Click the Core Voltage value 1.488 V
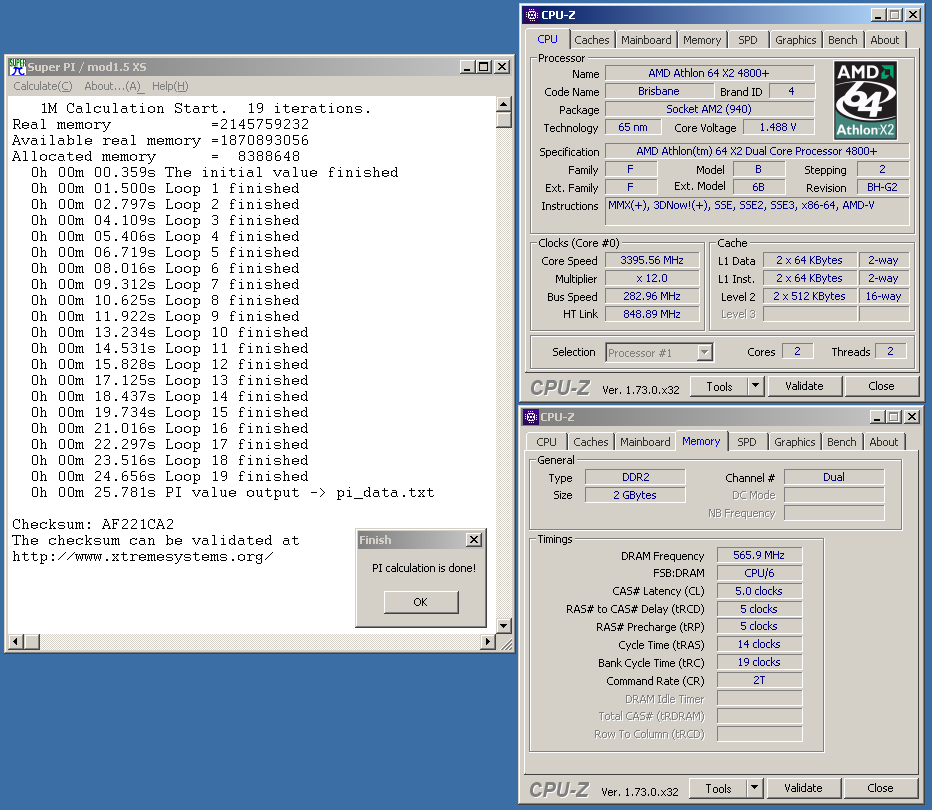The height and width of the screenshot is (810, 932). 777,127
